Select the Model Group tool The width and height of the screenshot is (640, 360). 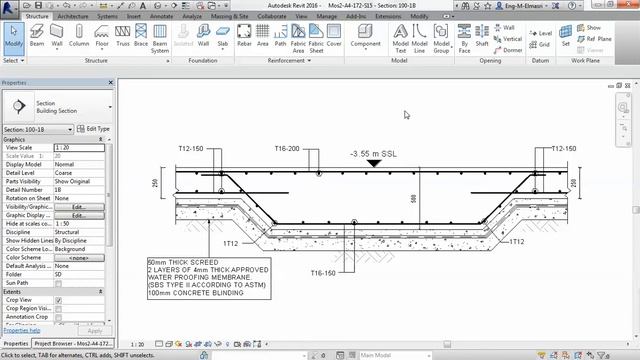point(441,39)
